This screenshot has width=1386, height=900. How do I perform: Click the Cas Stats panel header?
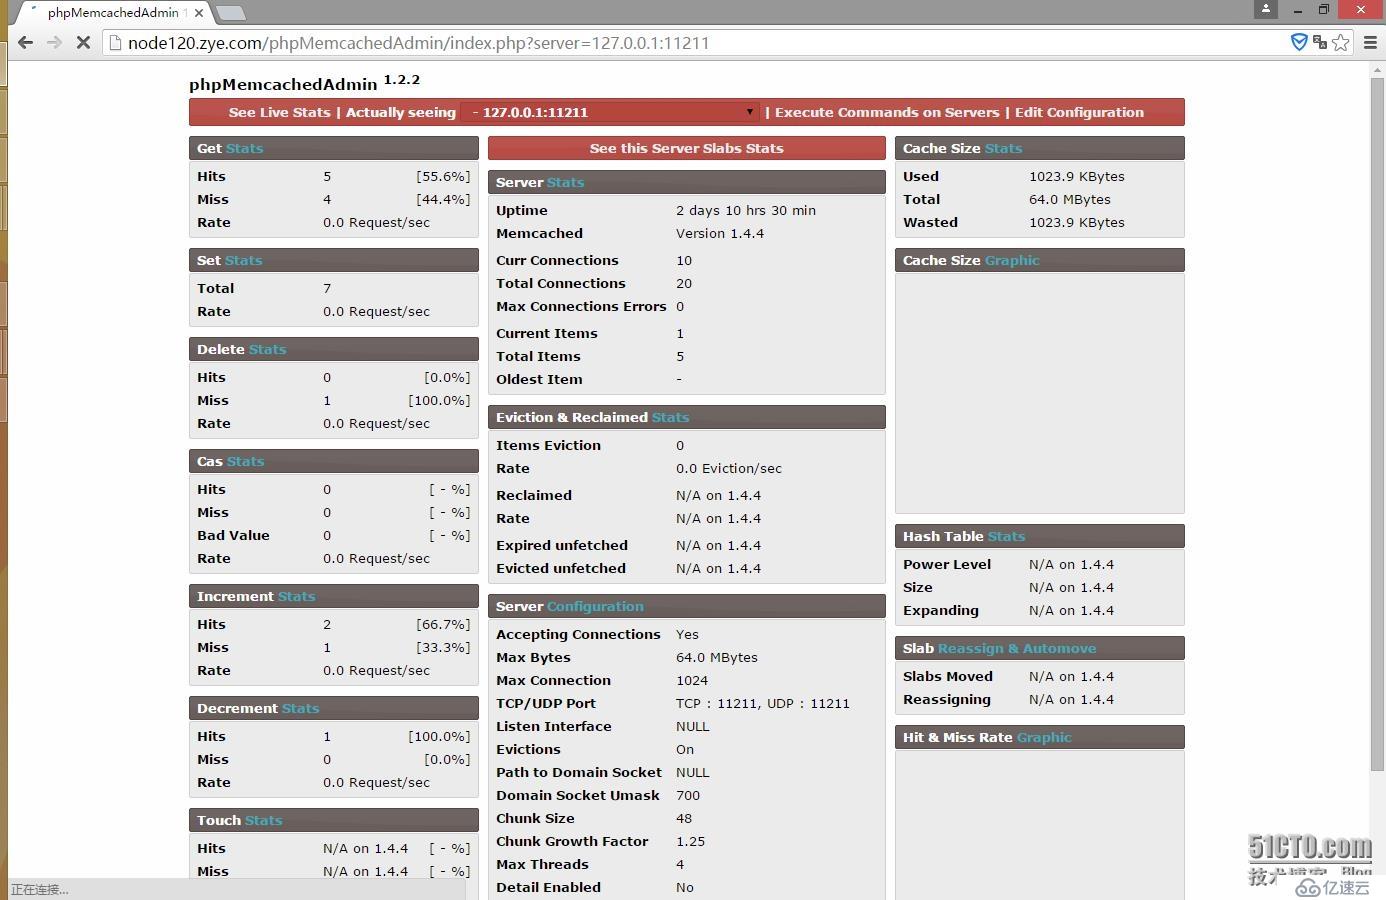pos(334,461)
